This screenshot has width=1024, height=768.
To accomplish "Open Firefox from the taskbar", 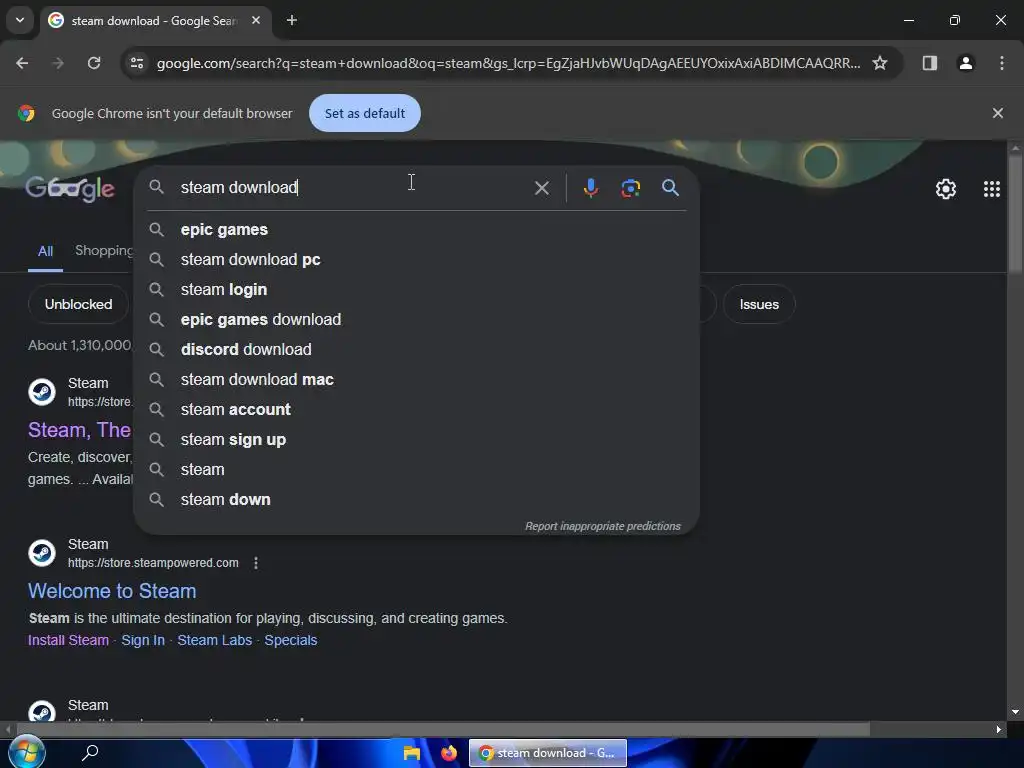I will 449,753.
